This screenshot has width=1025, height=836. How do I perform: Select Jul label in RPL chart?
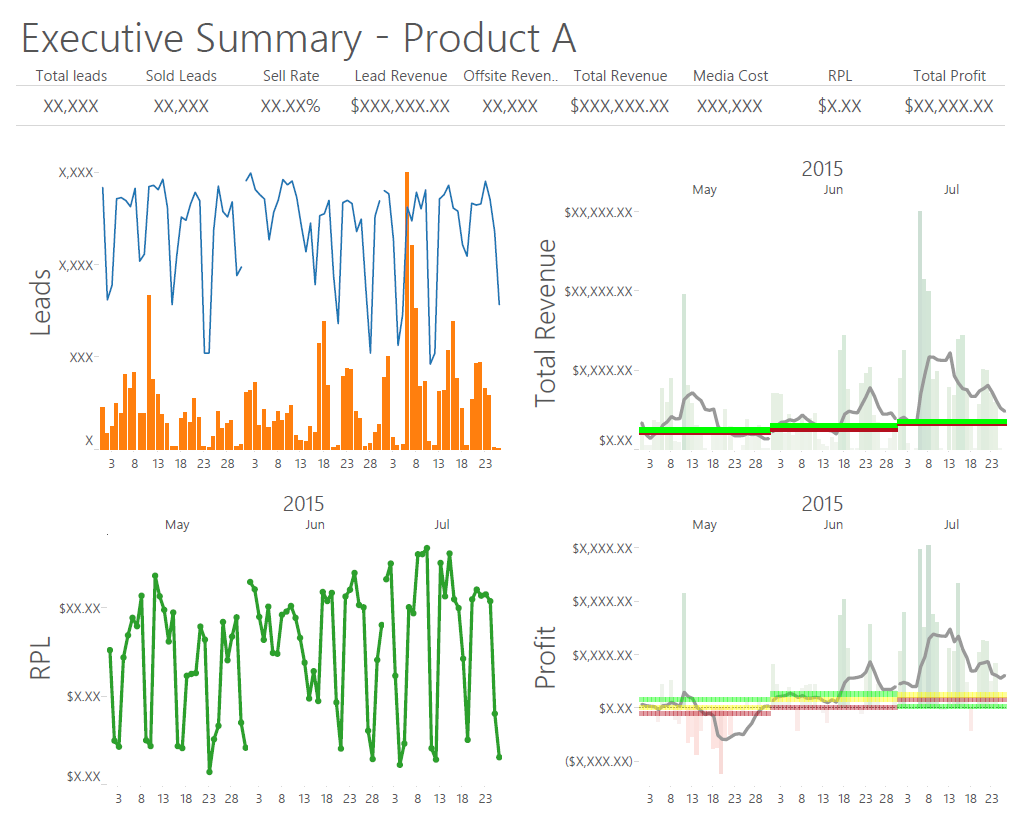click(442, 525)
